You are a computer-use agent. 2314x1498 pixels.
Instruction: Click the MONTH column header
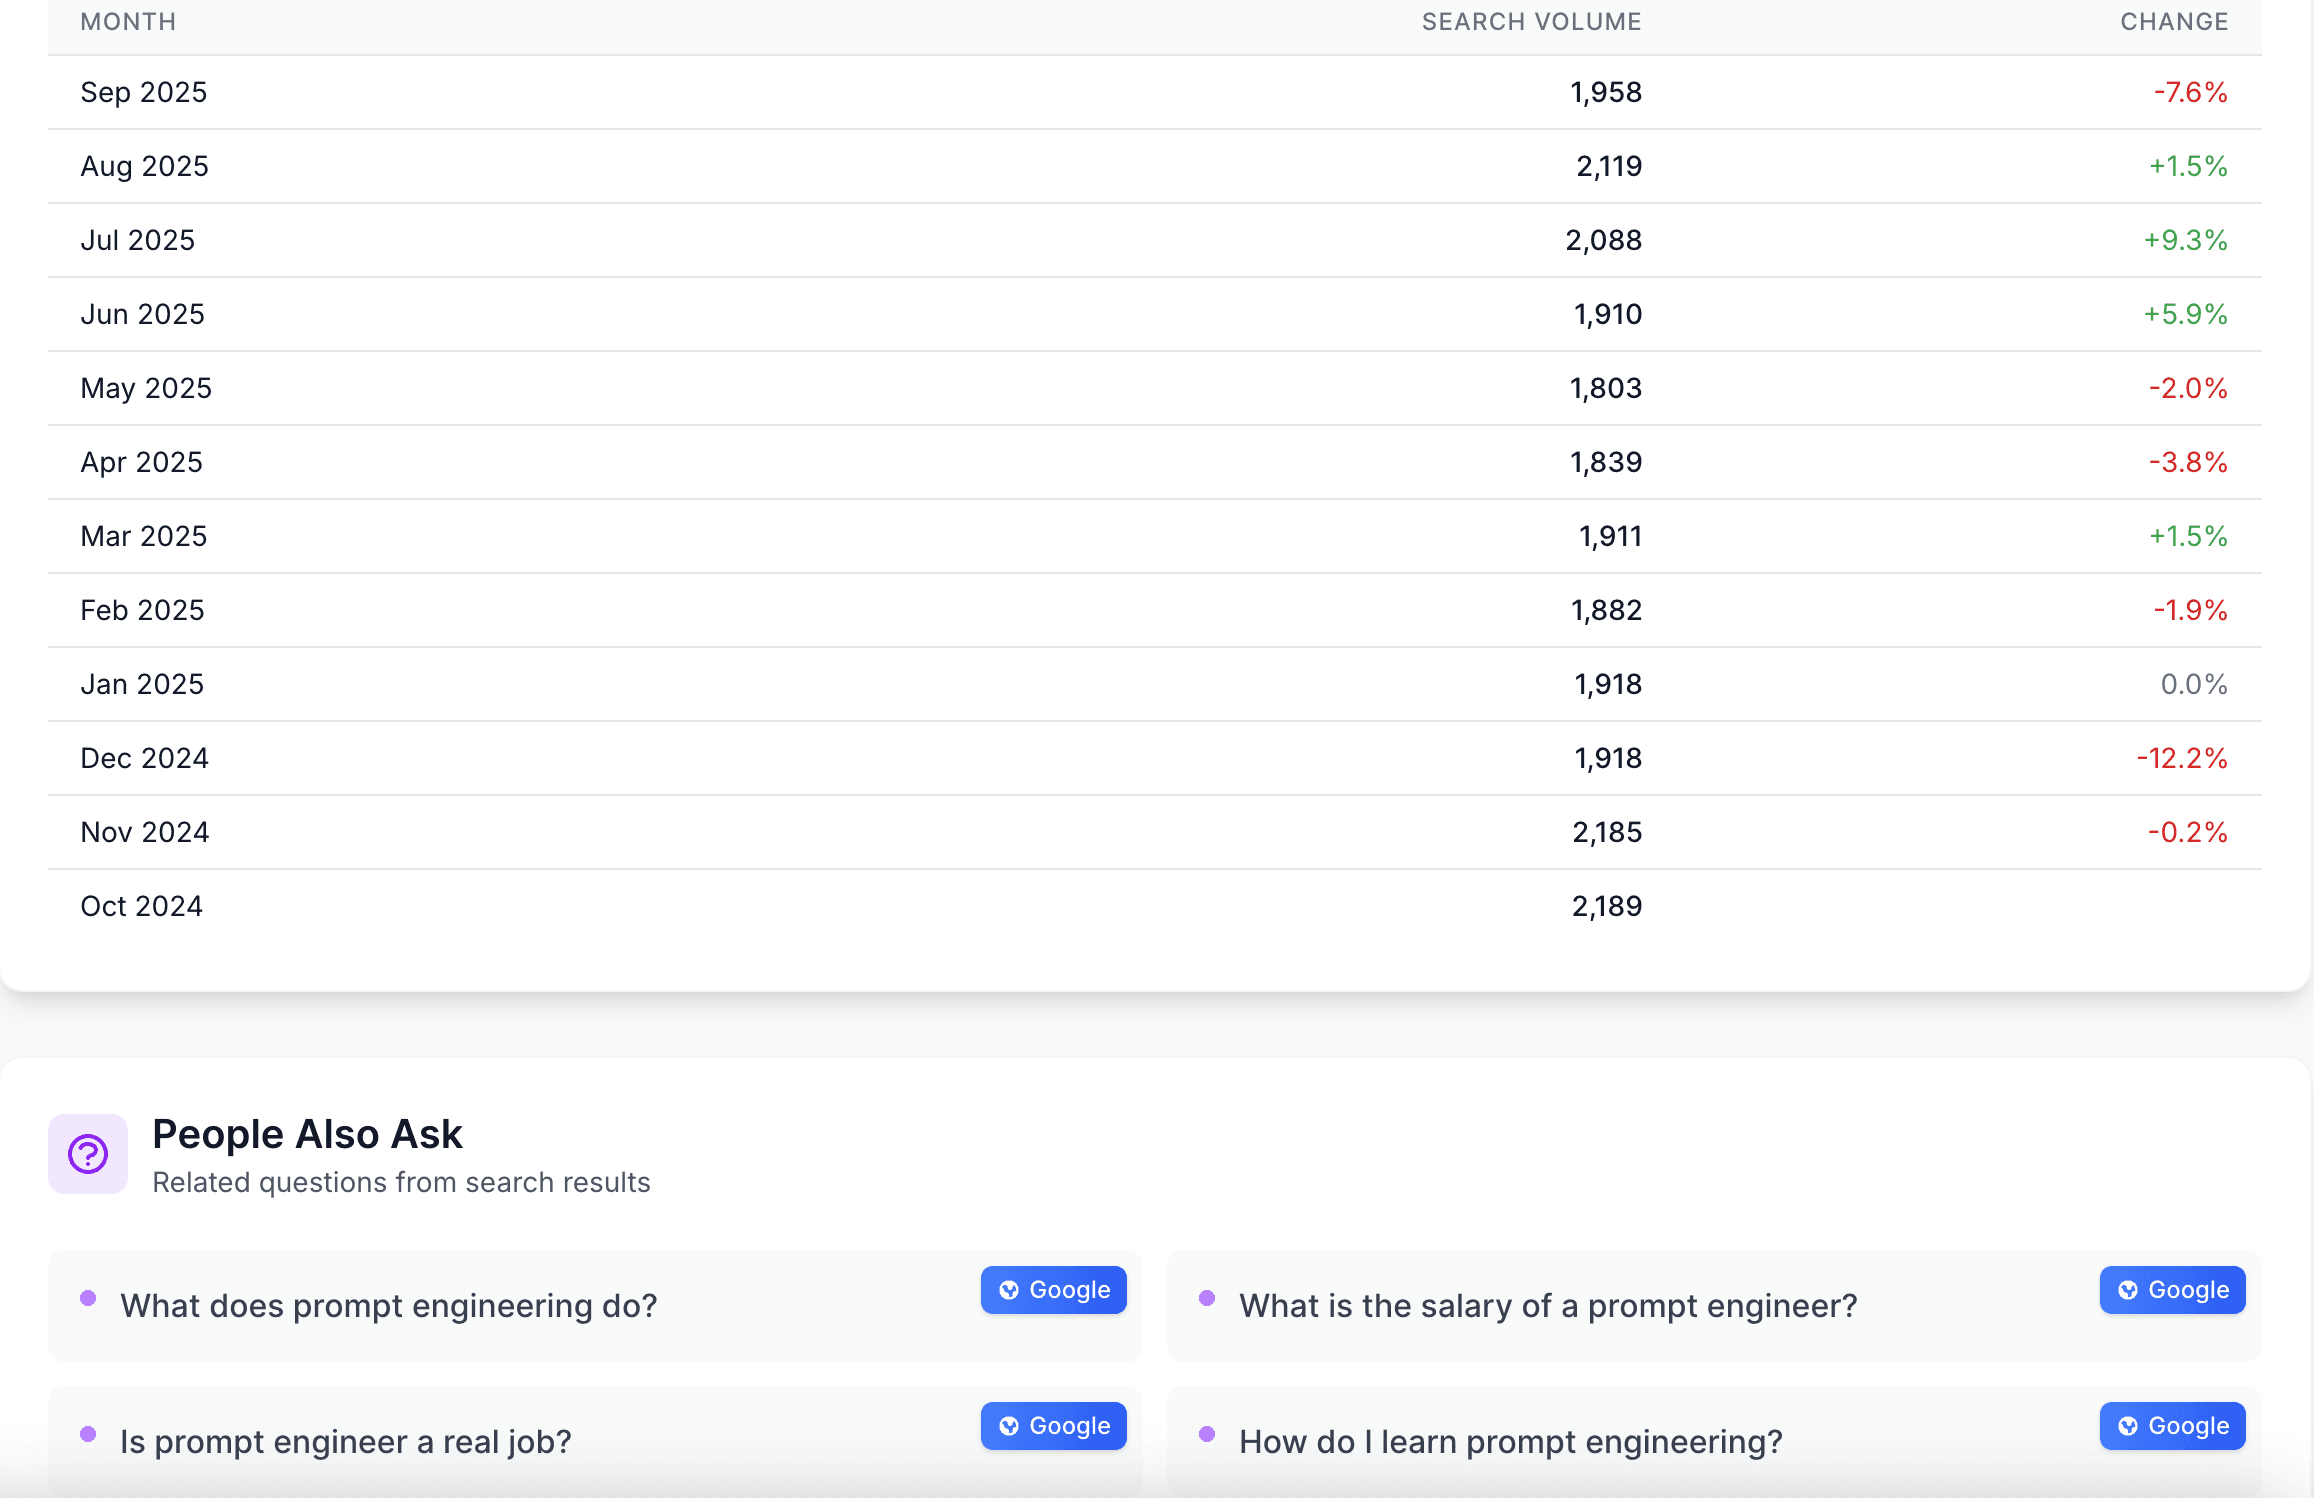pyautogui.click(x=128, y=22)
